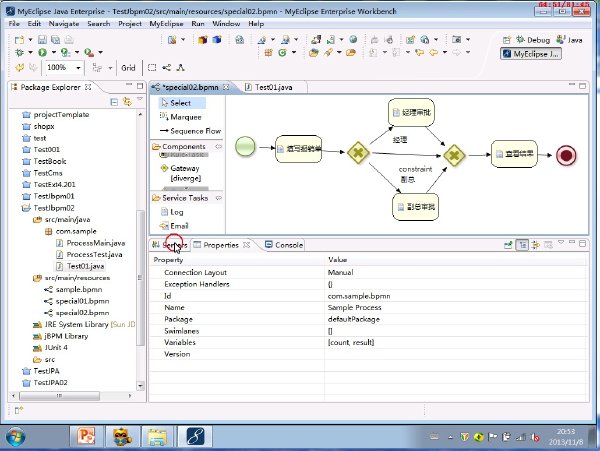
Task: Click the External Tools run icon
Action: tap(89, 52)
